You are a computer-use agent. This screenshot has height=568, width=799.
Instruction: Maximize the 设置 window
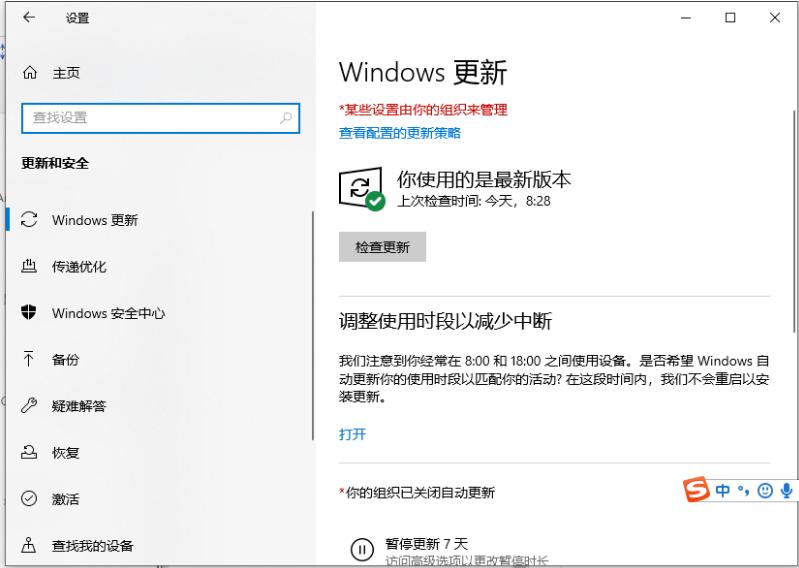pyautogui.click(x=730, y=18)
